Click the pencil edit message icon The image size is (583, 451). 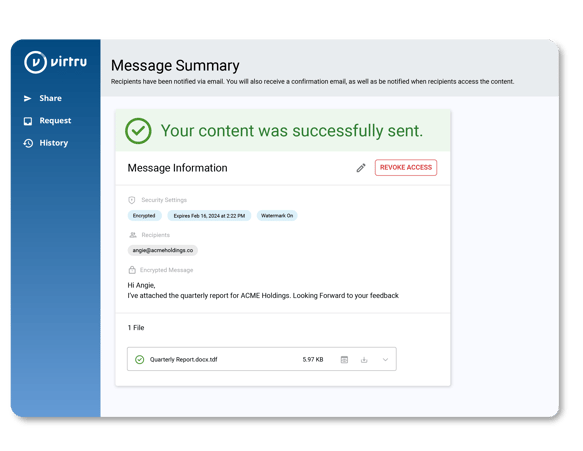pyautogui.click(x=361, y=168)
